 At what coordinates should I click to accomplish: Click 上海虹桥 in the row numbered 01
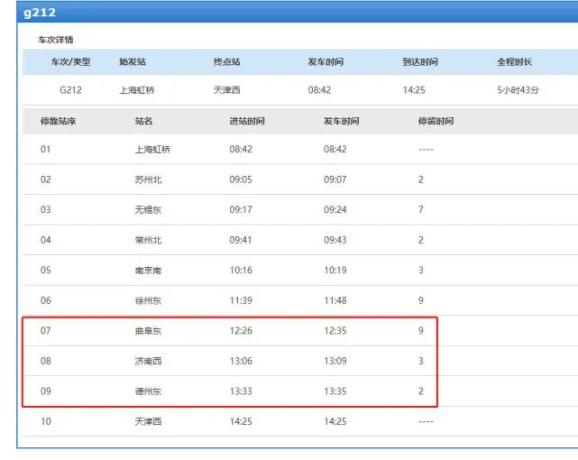pyautogui.click(x=153, y=149)
